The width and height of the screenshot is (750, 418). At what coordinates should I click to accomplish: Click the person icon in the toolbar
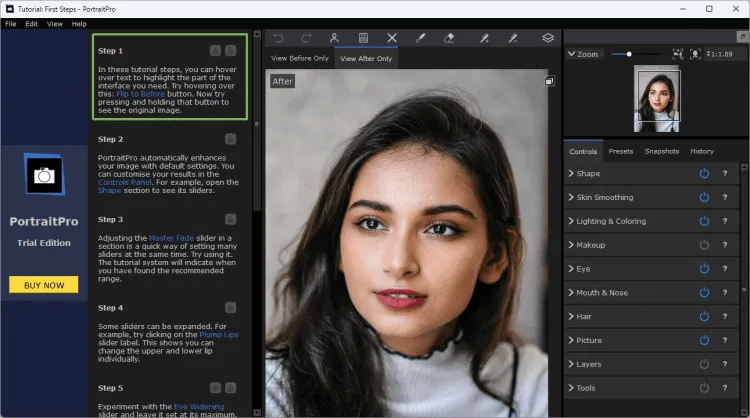coord(335,38)
